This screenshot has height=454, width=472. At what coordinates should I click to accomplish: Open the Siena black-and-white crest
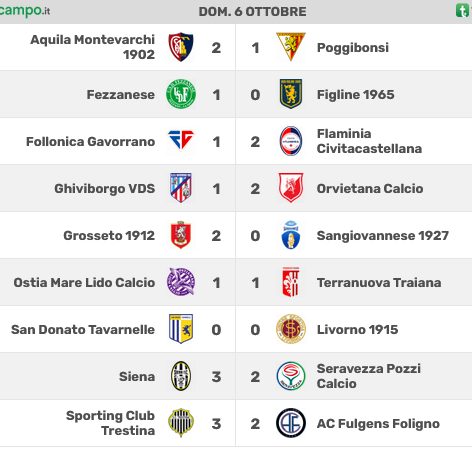point(181,376)
